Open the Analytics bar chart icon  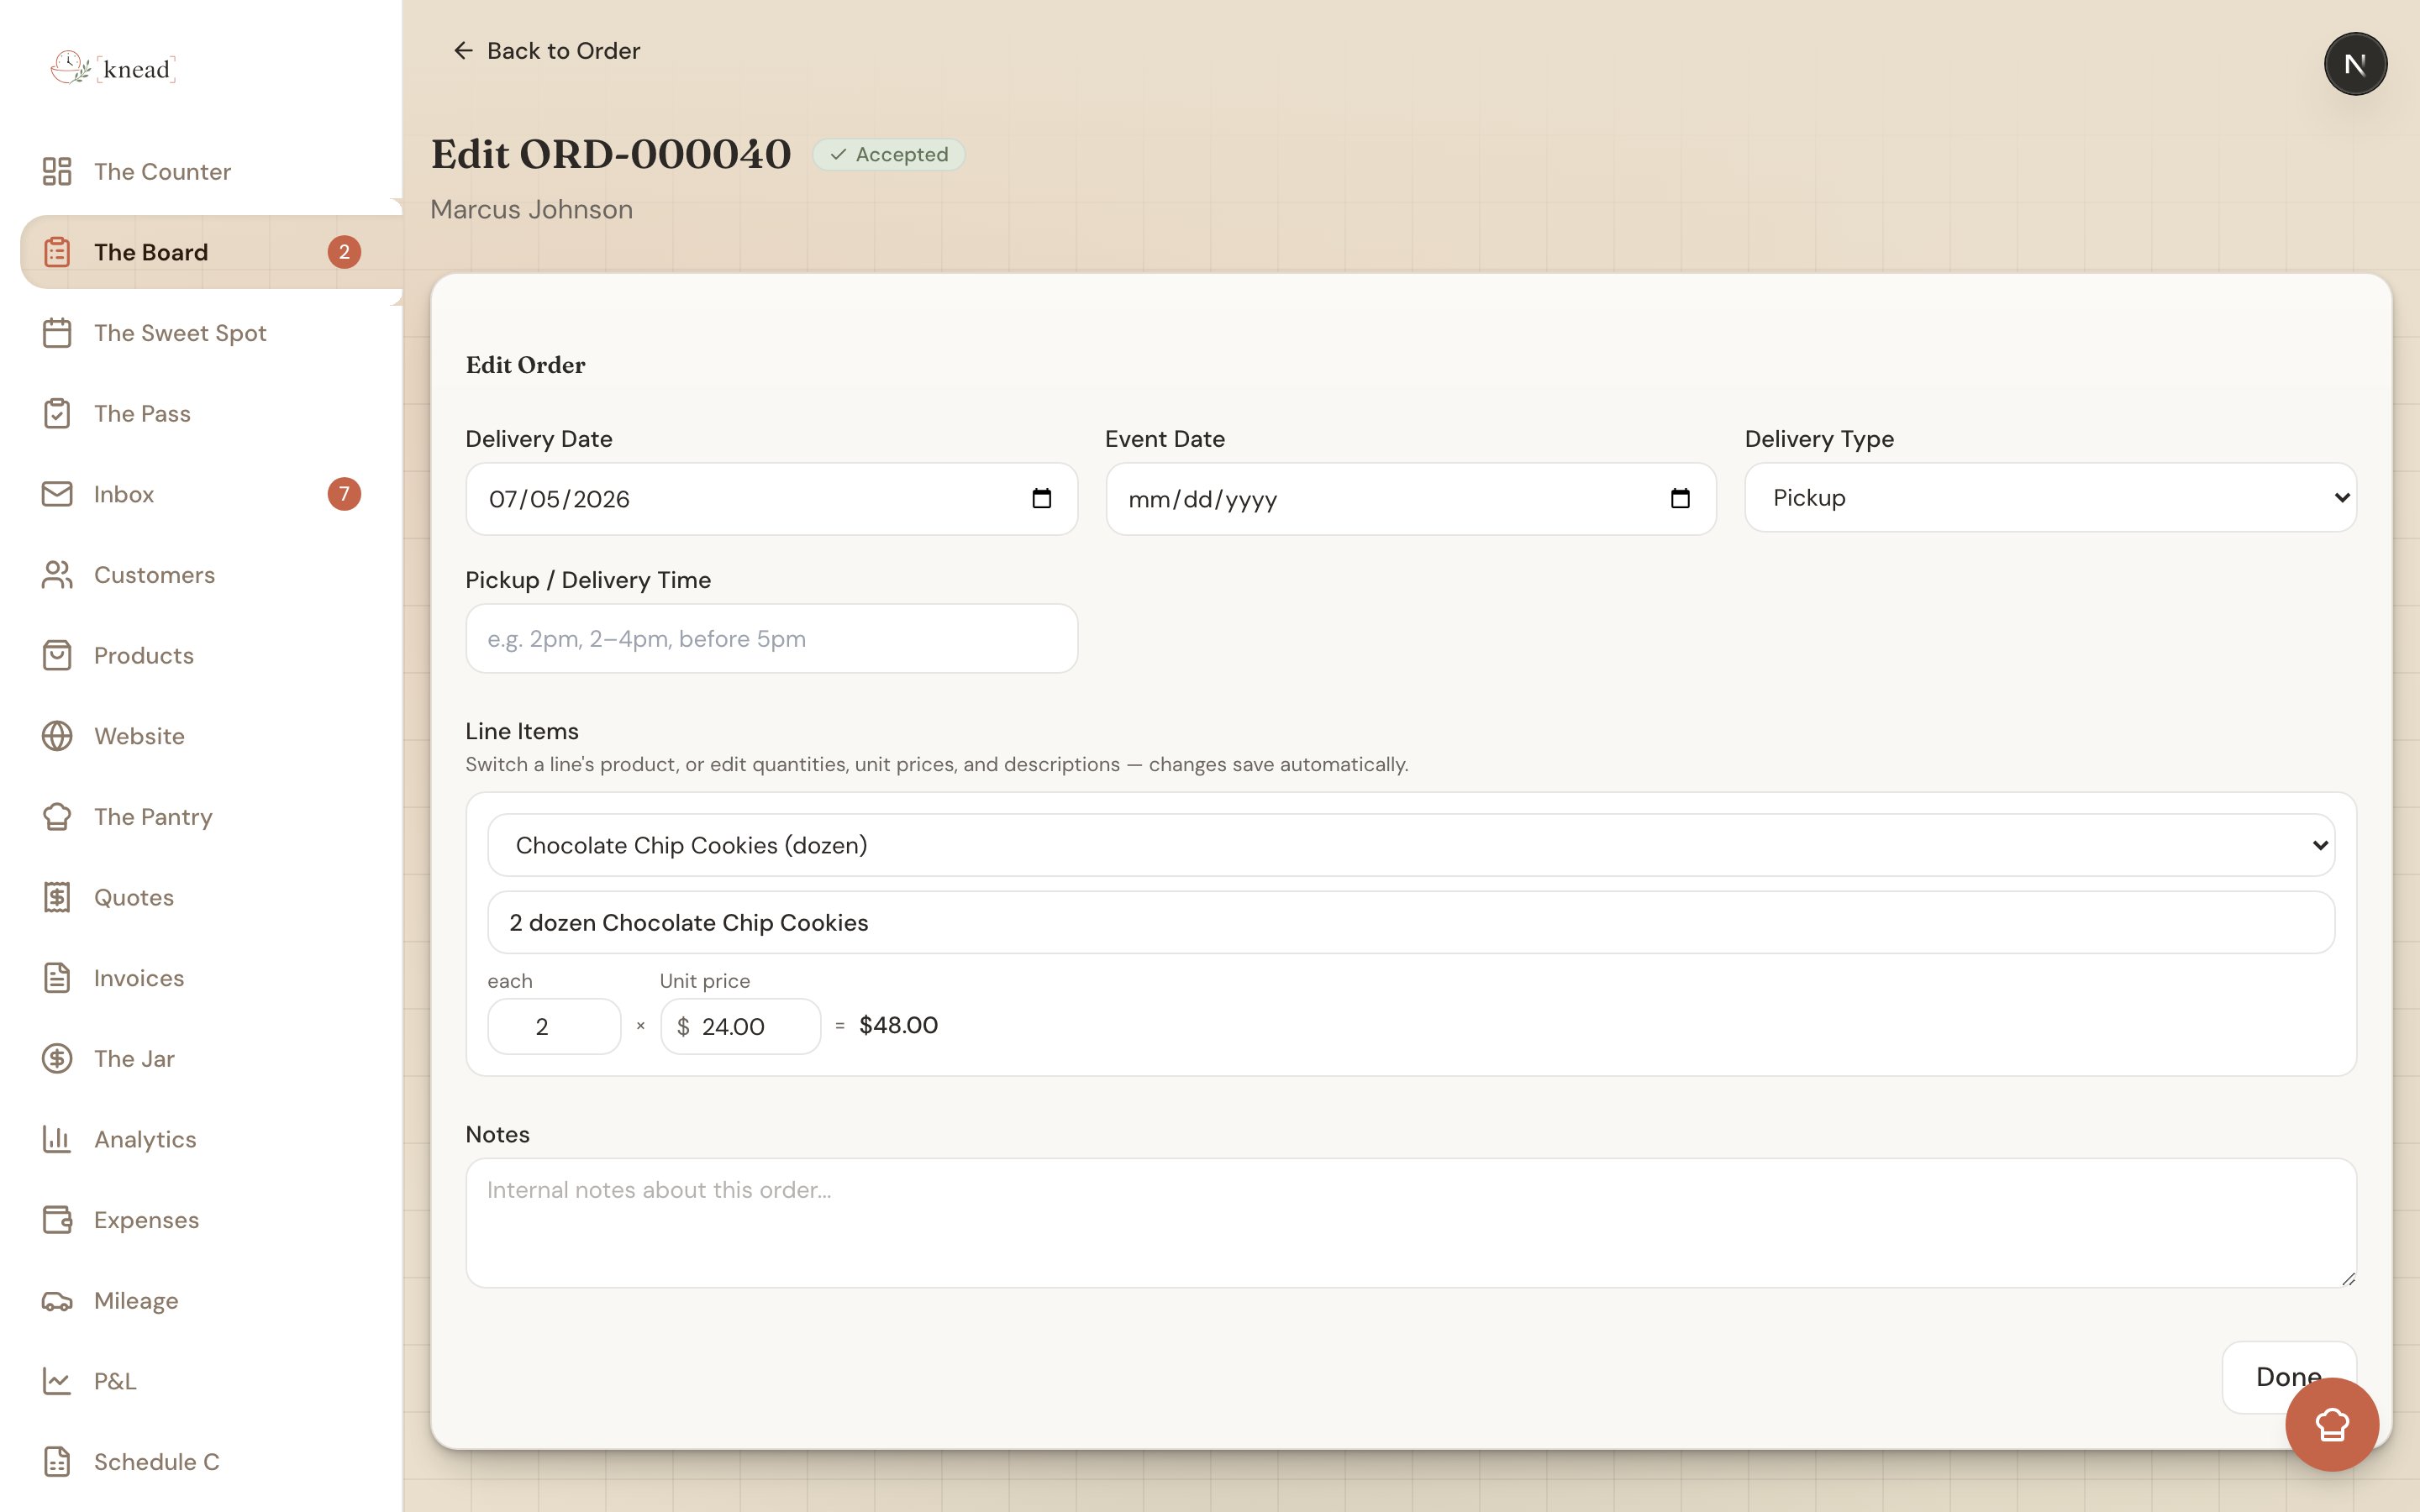[57, 1139]
